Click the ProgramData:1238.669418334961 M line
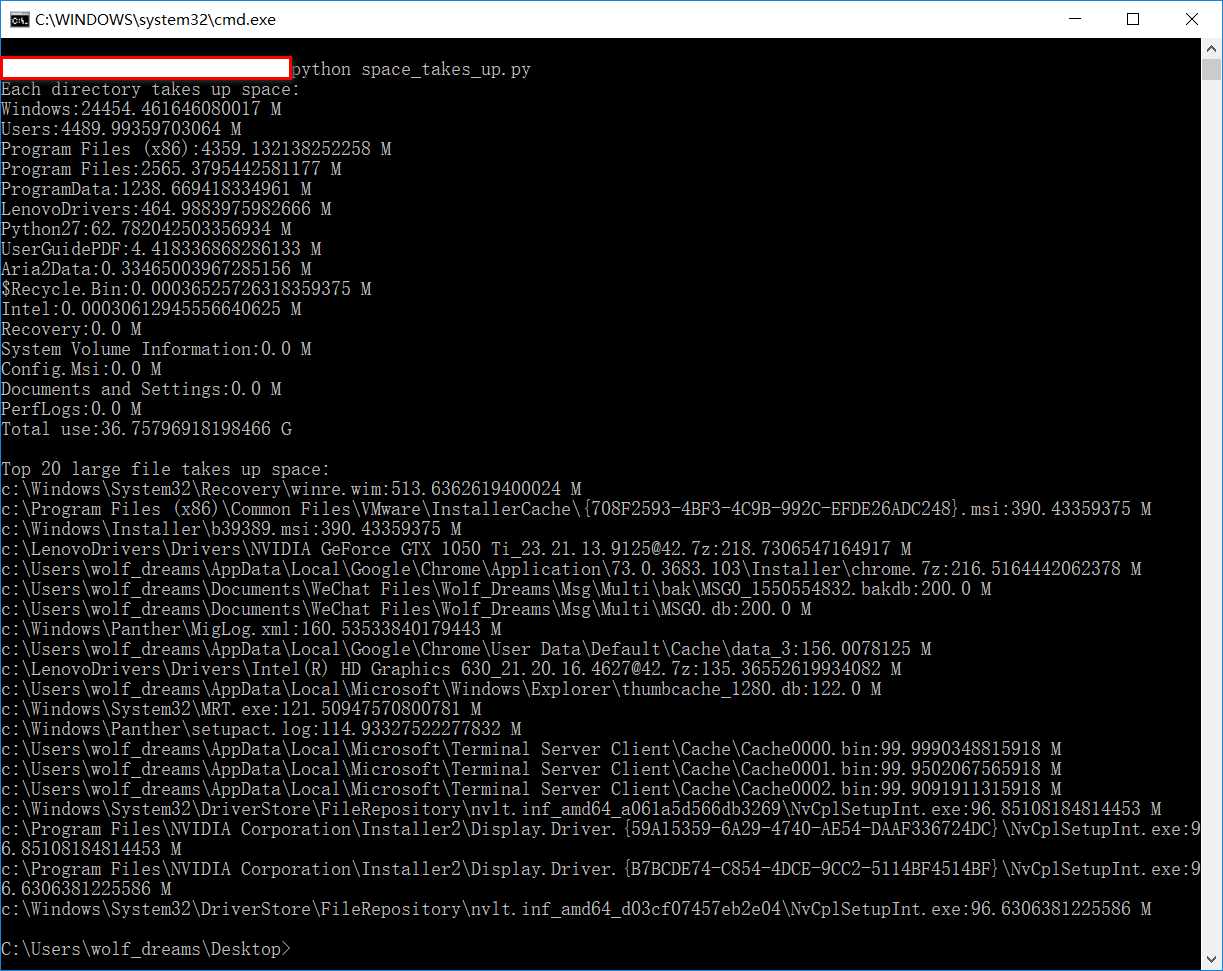1223x971 pixels. [156, 189]
